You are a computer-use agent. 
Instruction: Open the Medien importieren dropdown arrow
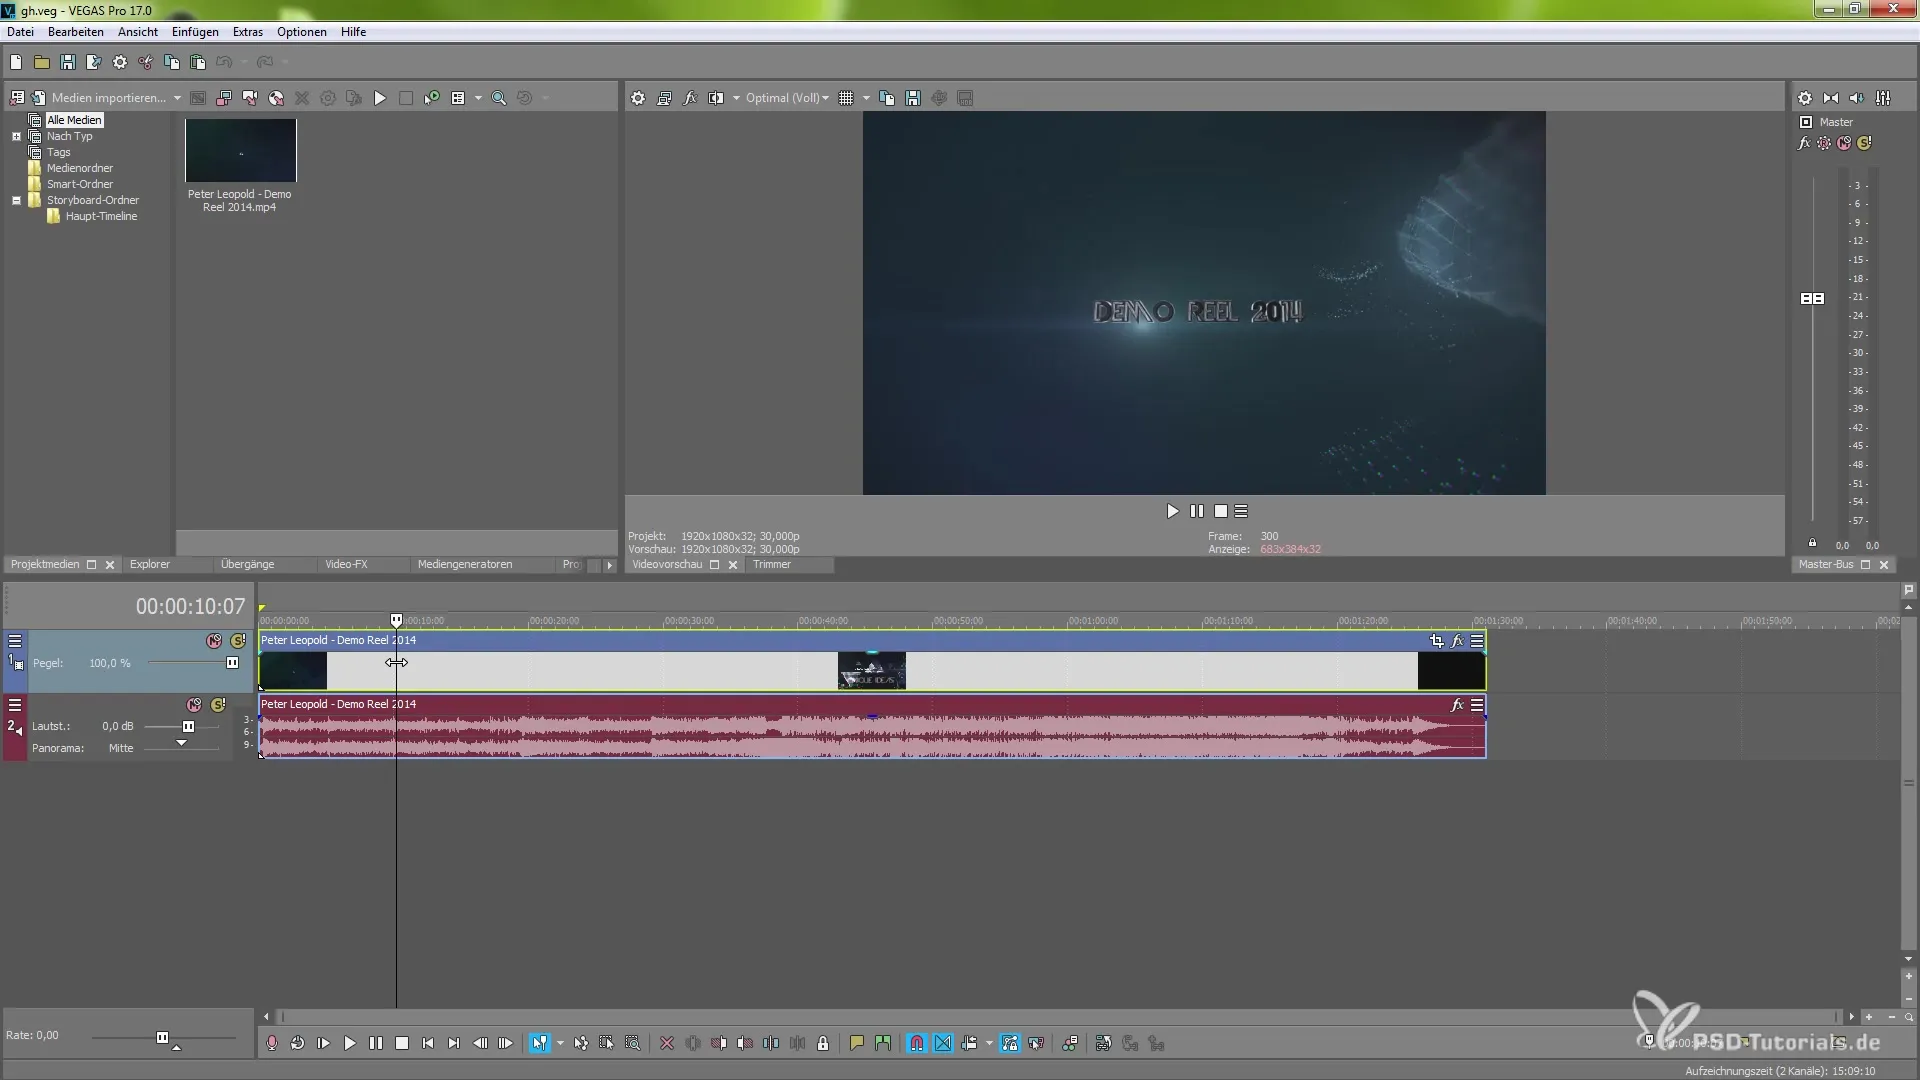pos(177,98)
